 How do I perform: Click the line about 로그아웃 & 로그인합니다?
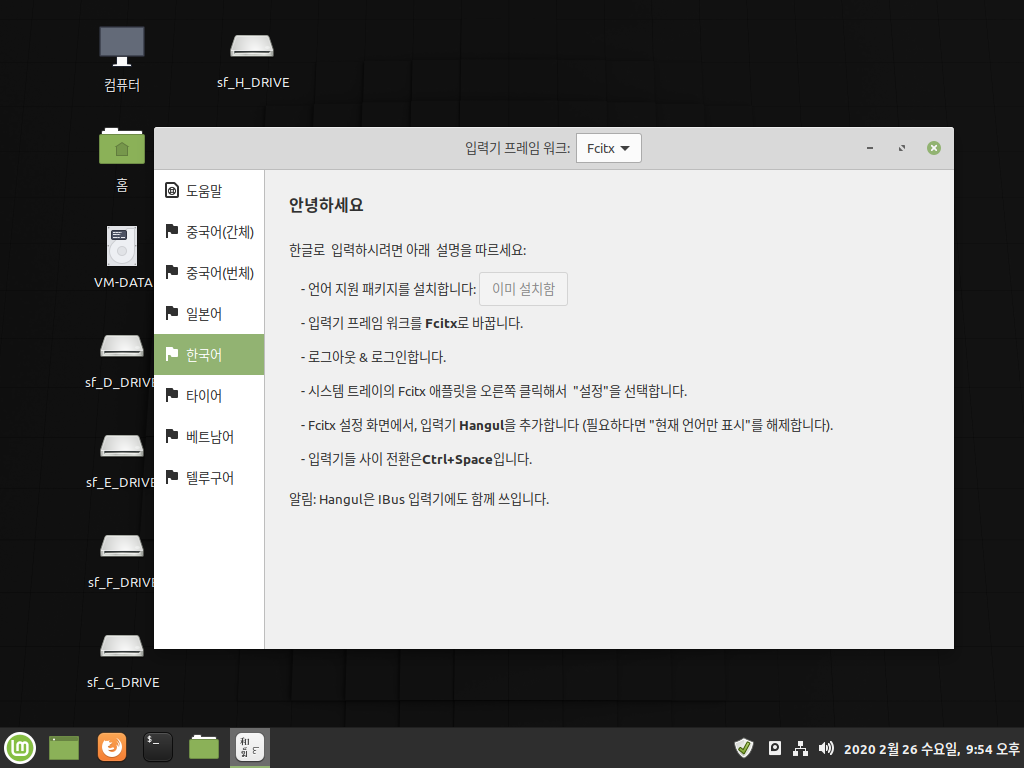point(374,357)
